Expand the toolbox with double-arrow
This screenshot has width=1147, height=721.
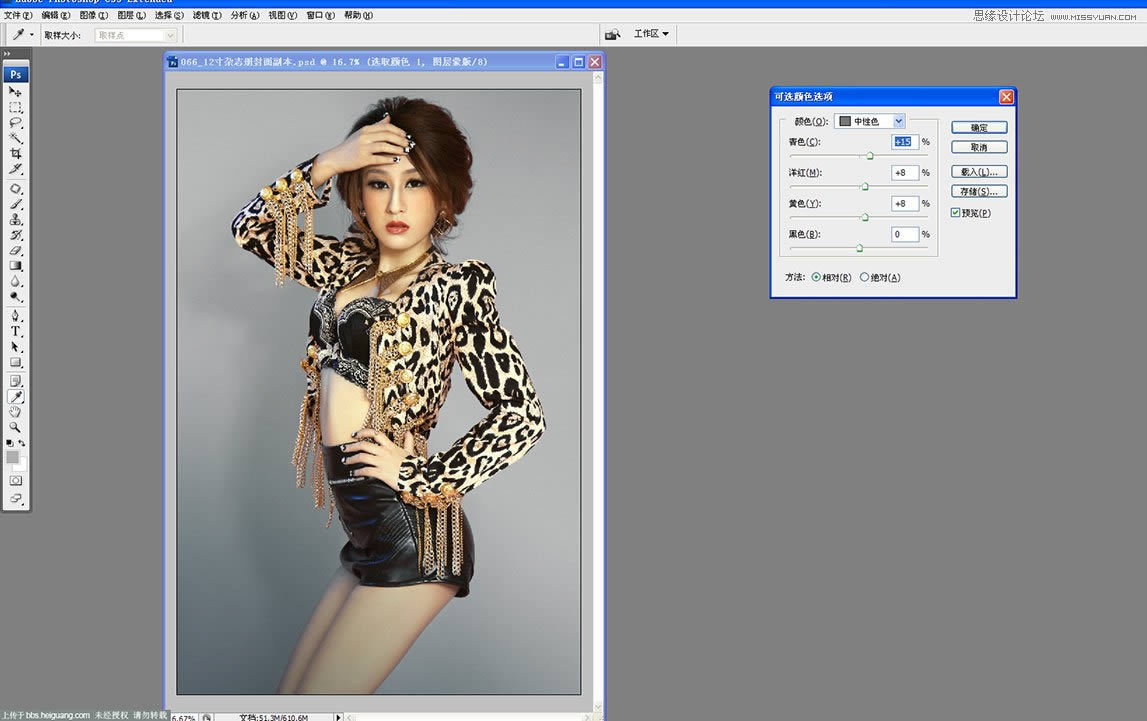[x=7, y=53]
